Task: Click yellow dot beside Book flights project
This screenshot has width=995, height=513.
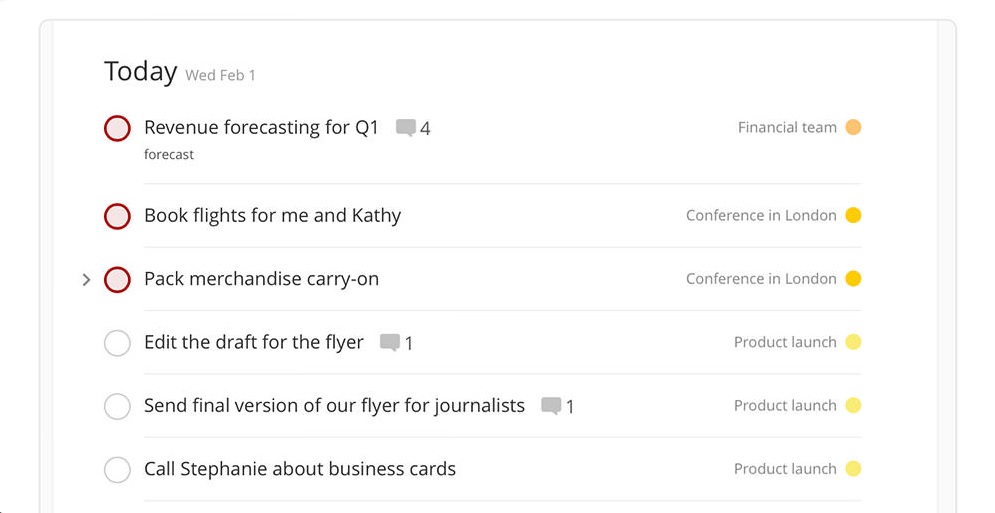Action: 853,215
